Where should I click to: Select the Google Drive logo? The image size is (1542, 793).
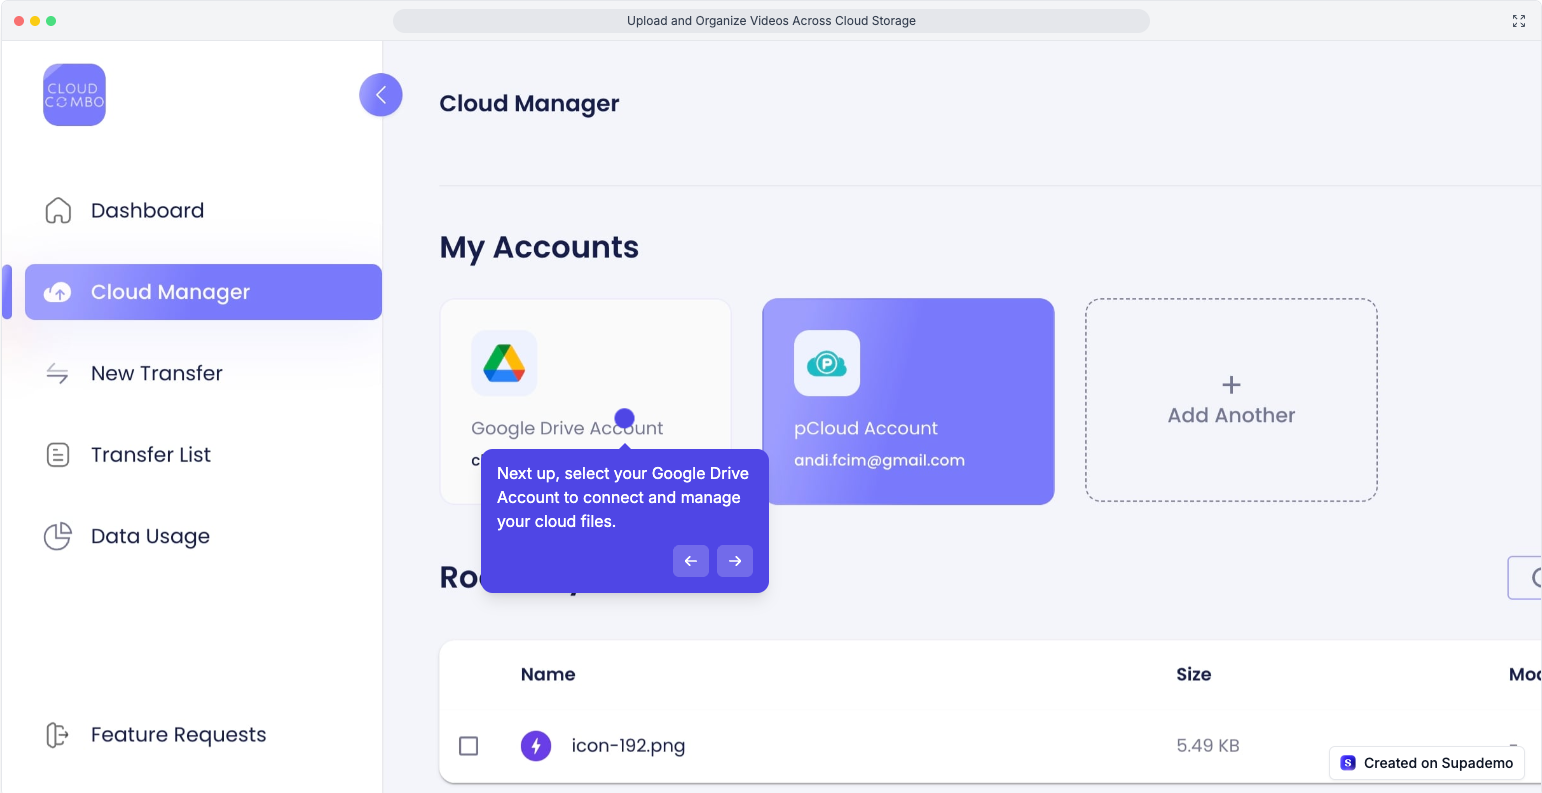click(x=505, y=363)
